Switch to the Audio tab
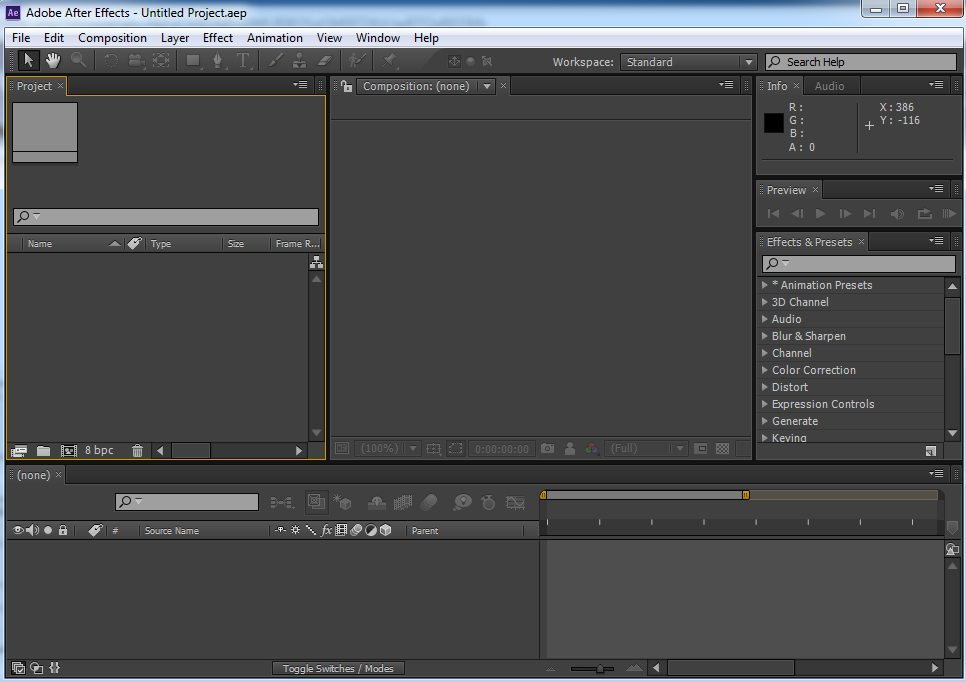 pos(829,86)
